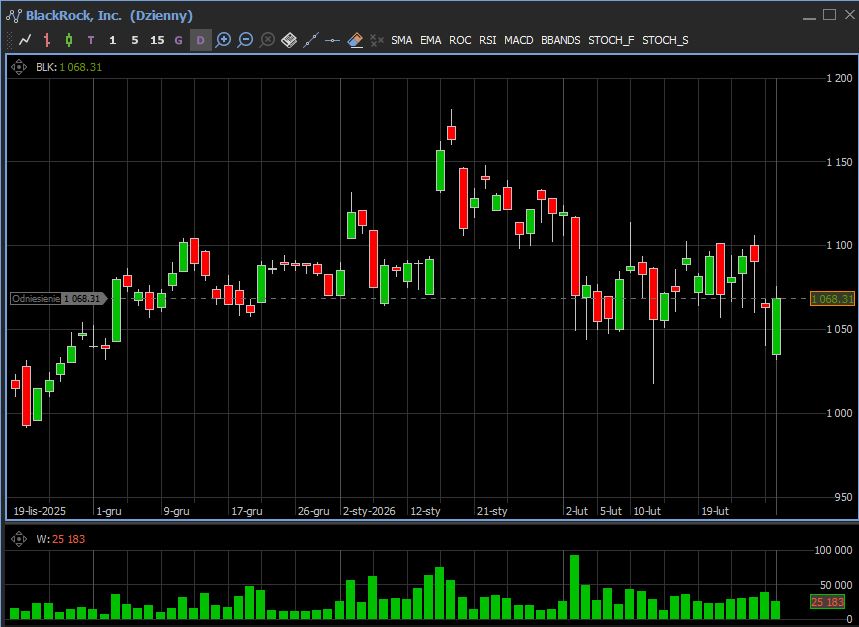This screenshot has width=859, height=627.
Task: Enable the RSI indicator
Action: coord(487,40)
